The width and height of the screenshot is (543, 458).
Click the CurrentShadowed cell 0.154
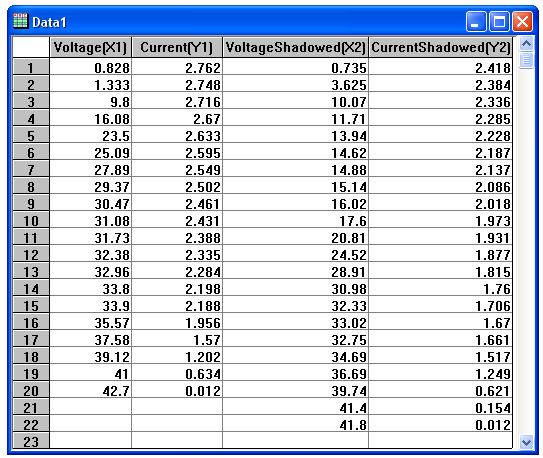point(441,407)
